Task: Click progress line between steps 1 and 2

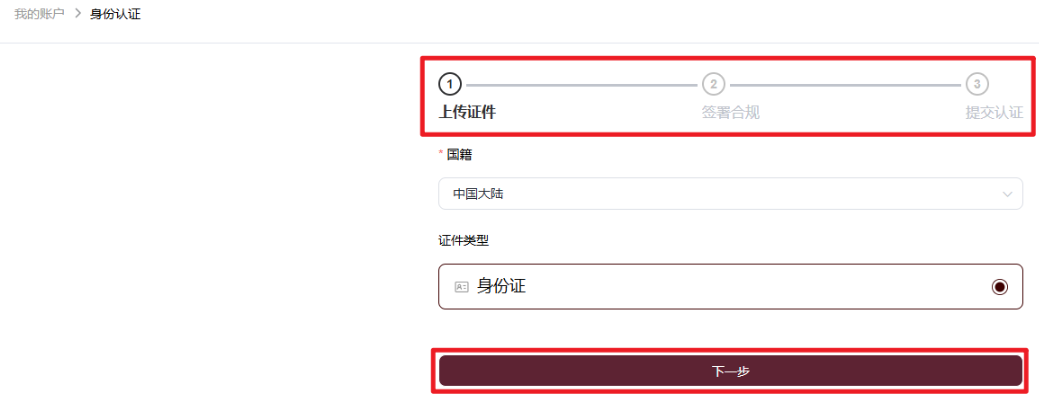Action: point(582,85)
